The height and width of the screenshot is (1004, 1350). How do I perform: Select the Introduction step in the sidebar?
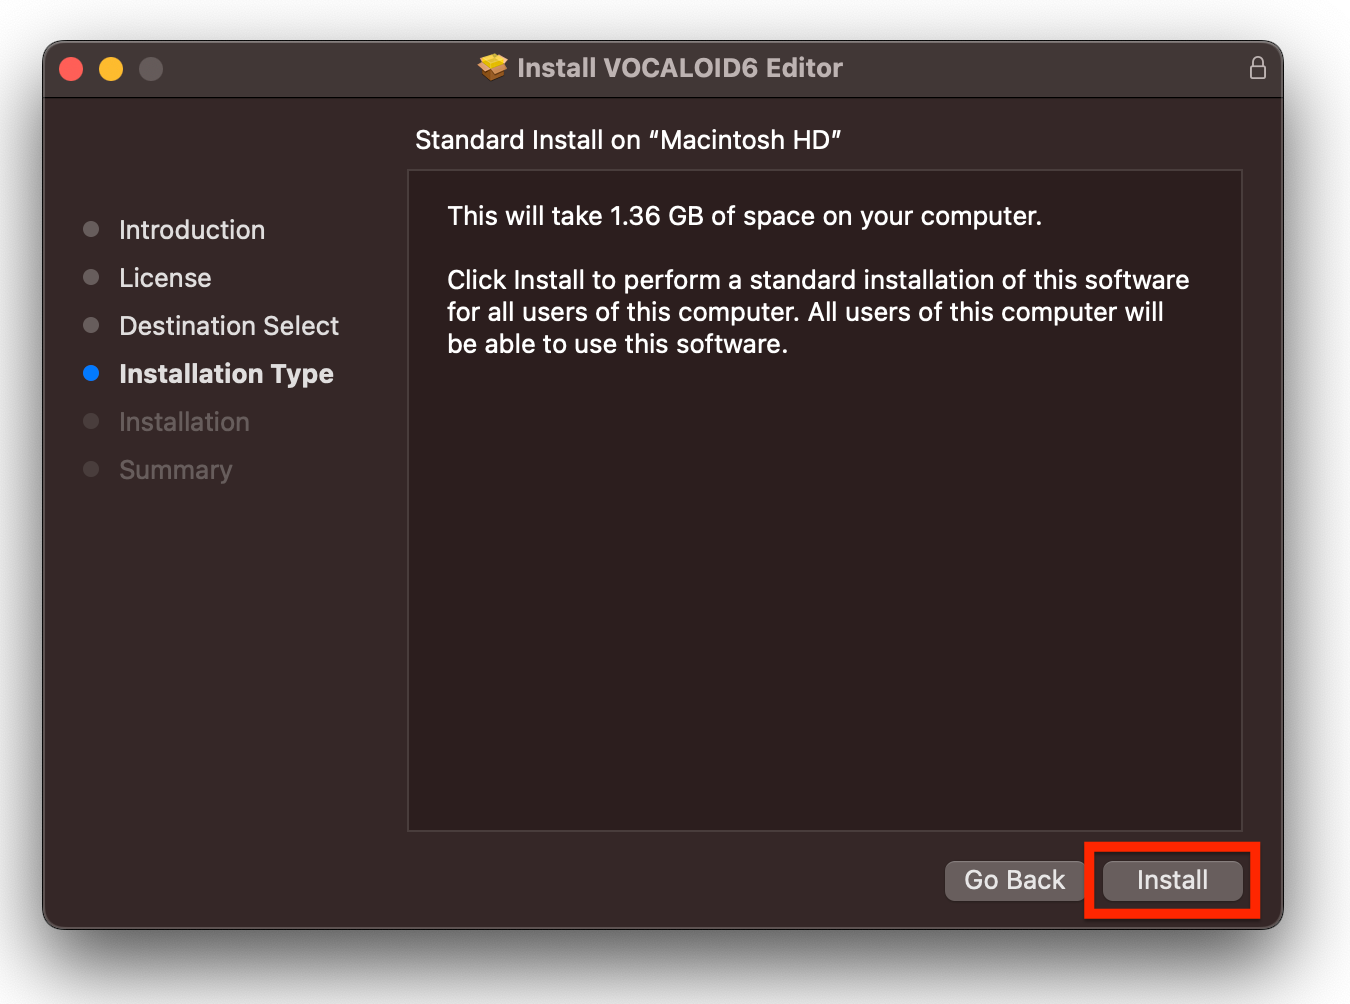pos(192,229)
